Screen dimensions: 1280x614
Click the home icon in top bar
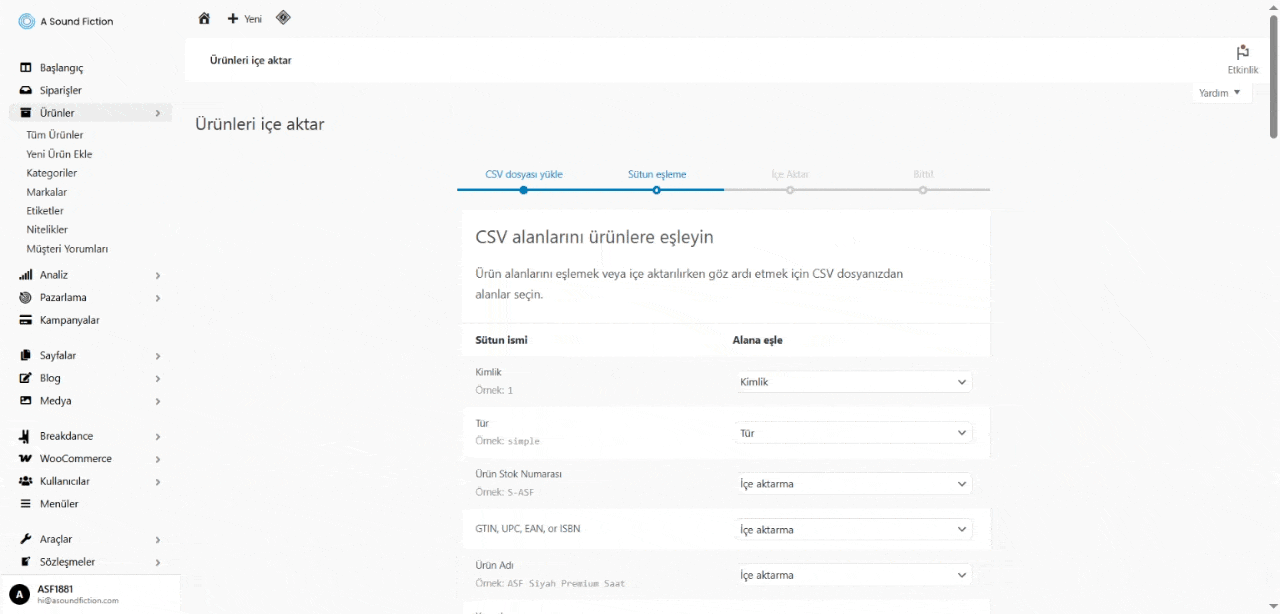204,18
